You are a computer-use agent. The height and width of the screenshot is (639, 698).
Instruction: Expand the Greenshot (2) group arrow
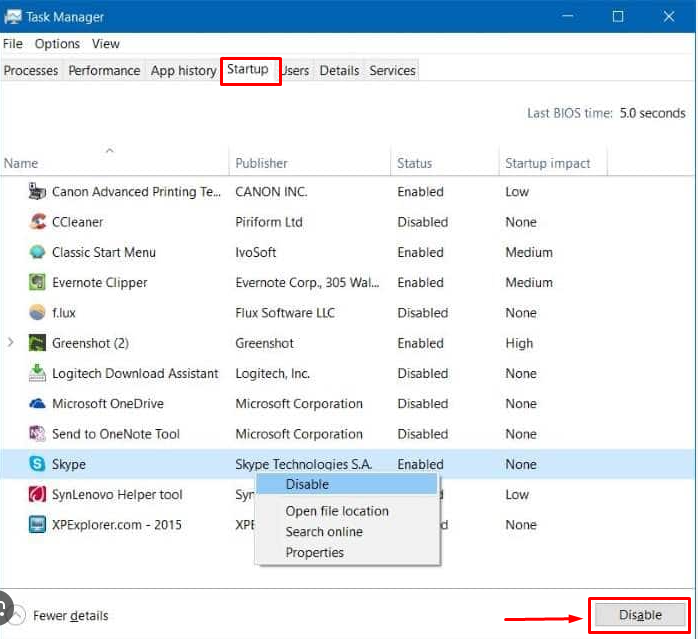11,343
